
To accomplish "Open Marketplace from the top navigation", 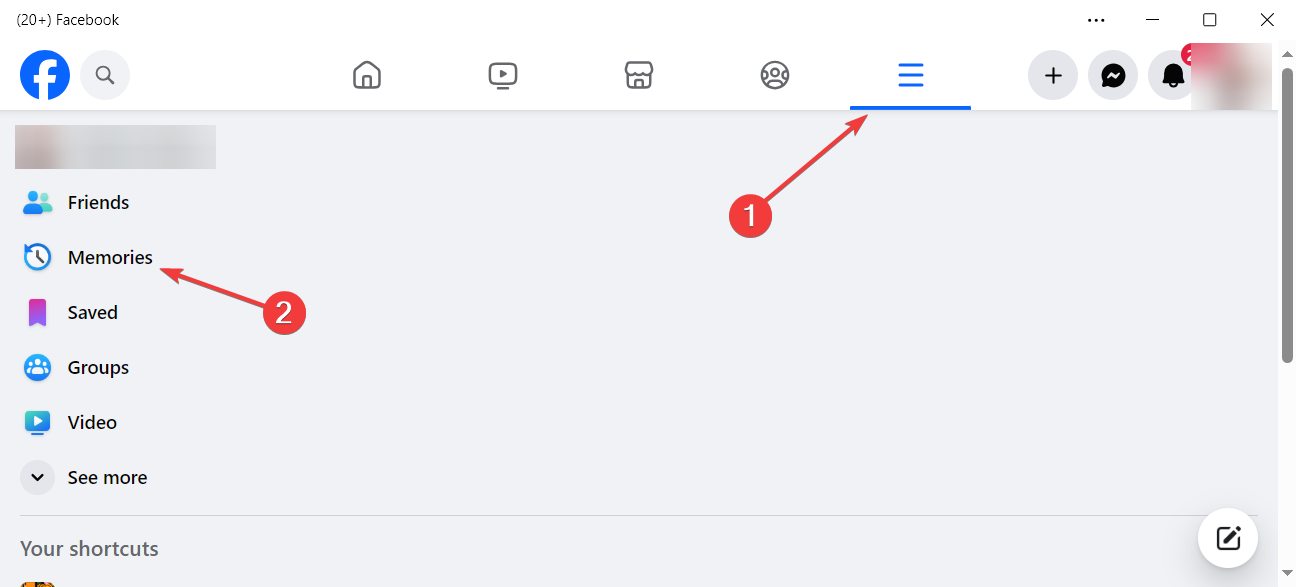I will 639,75.
